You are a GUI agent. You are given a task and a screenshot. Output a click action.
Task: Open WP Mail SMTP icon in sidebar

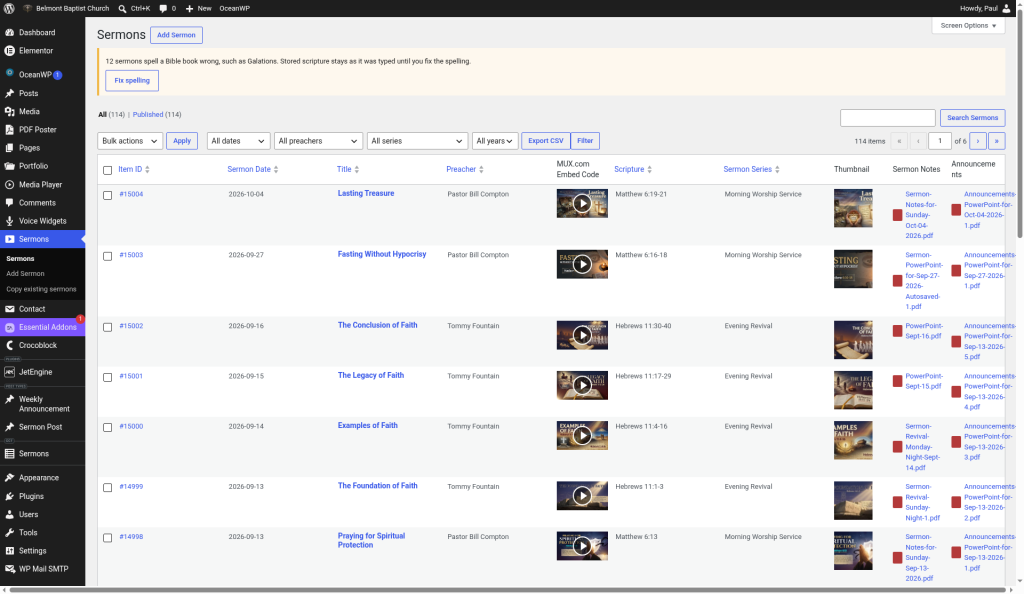(10, 569)
